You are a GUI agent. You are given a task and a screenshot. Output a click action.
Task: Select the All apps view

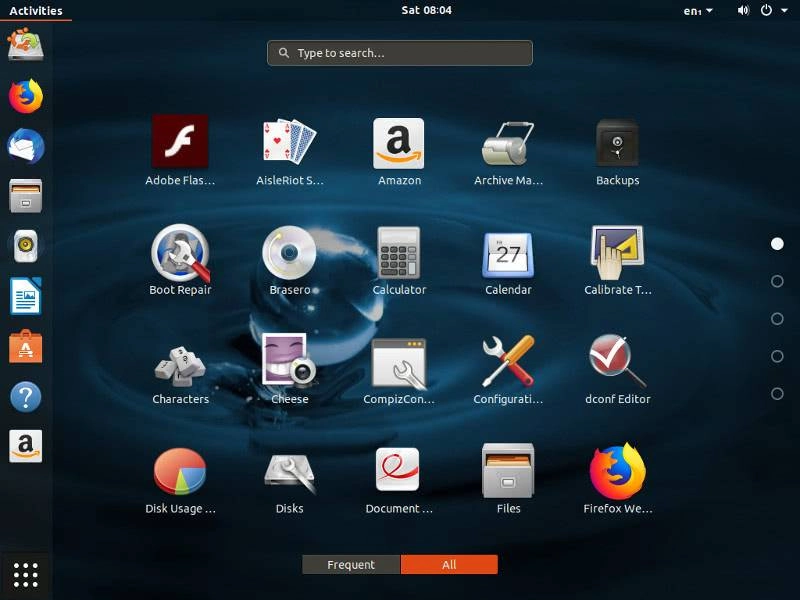449,565
